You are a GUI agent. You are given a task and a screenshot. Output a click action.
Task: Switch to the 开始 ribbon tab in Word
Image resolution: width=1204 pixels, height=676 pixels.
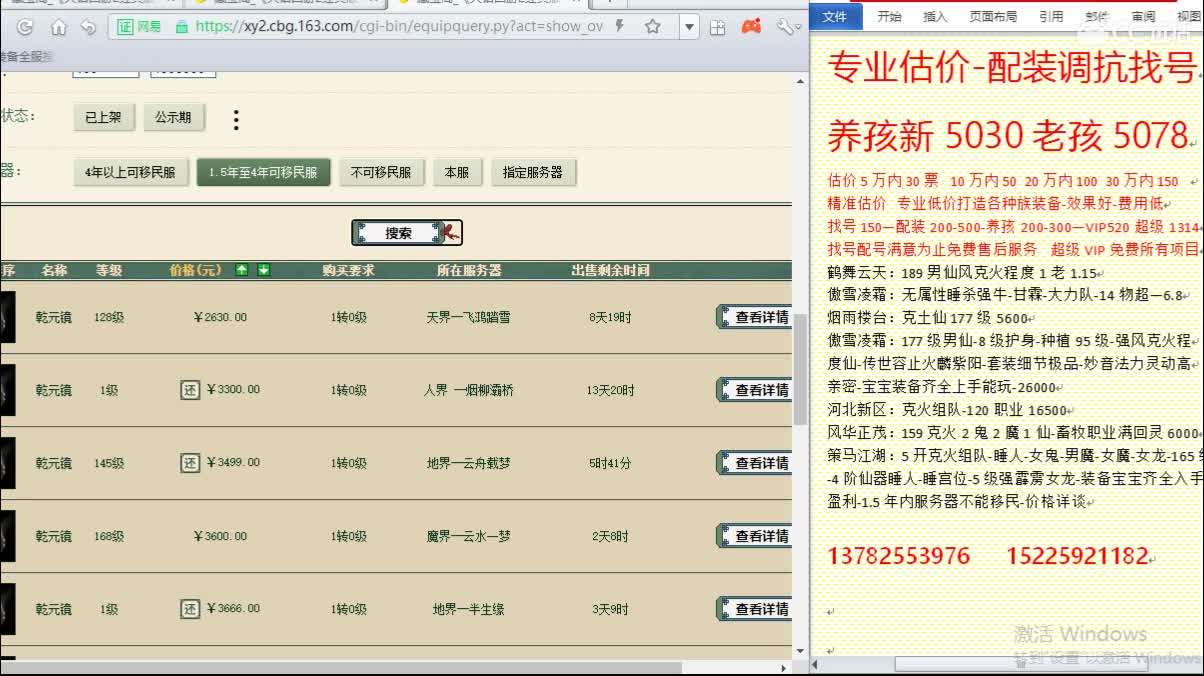889,16
